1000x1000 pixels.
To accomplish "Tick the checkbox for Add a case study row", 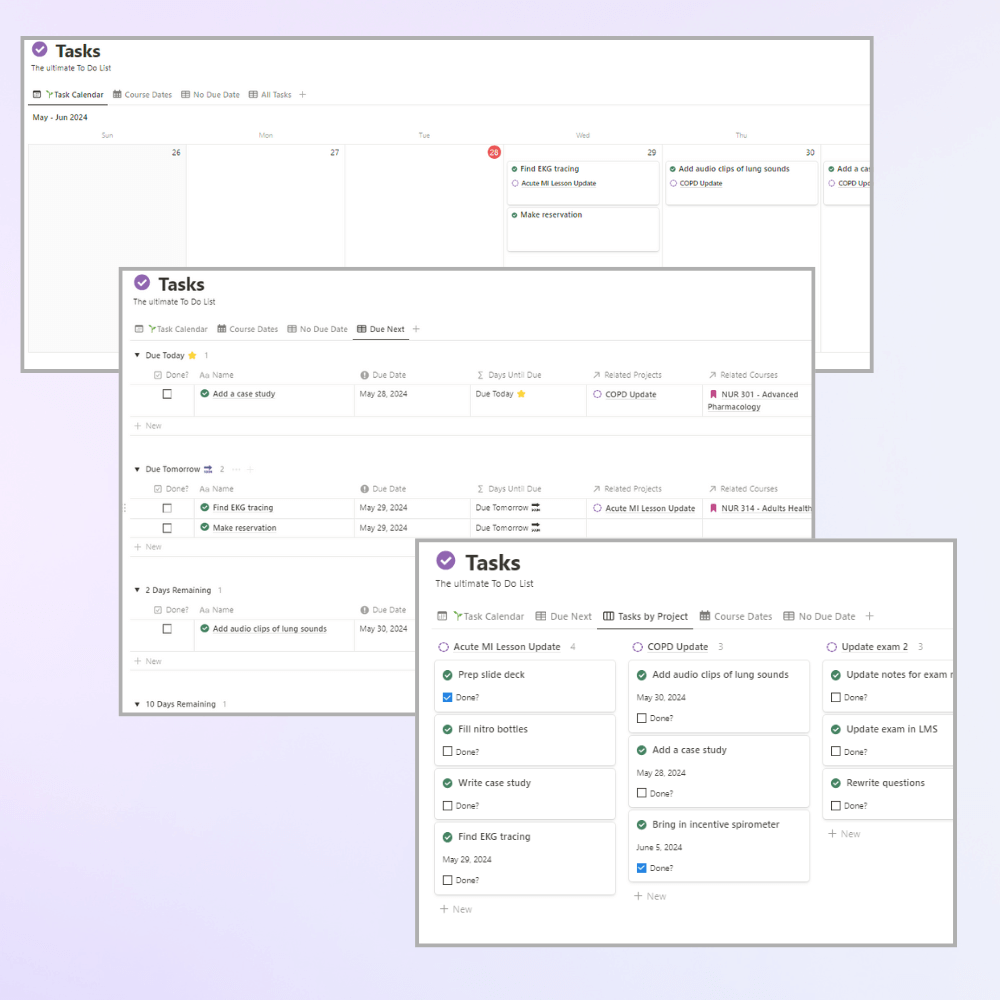I will pyautogui.click(x=167, y=394).
